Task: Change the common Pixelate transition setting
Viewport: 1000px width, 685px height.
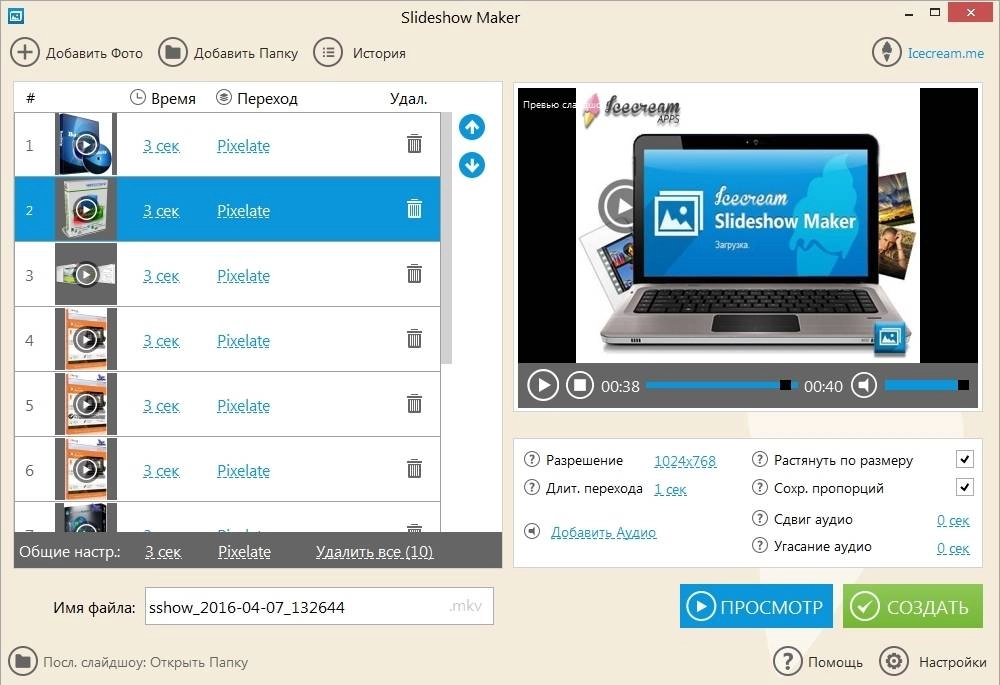Action: coord(244,552)
